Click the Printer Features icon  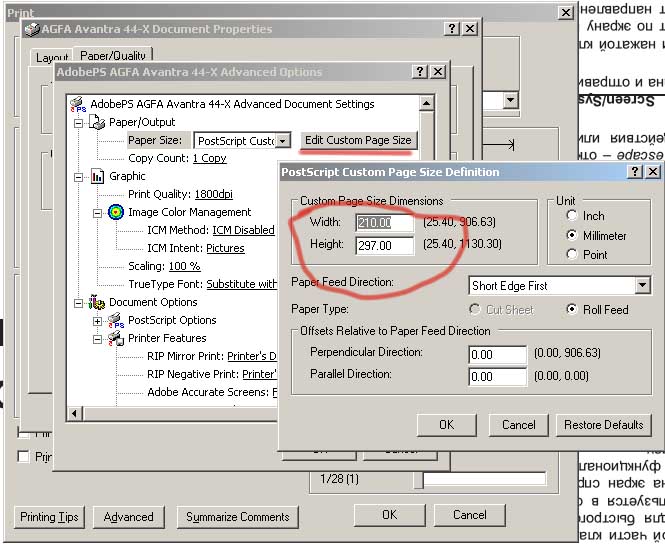[116, 338]
